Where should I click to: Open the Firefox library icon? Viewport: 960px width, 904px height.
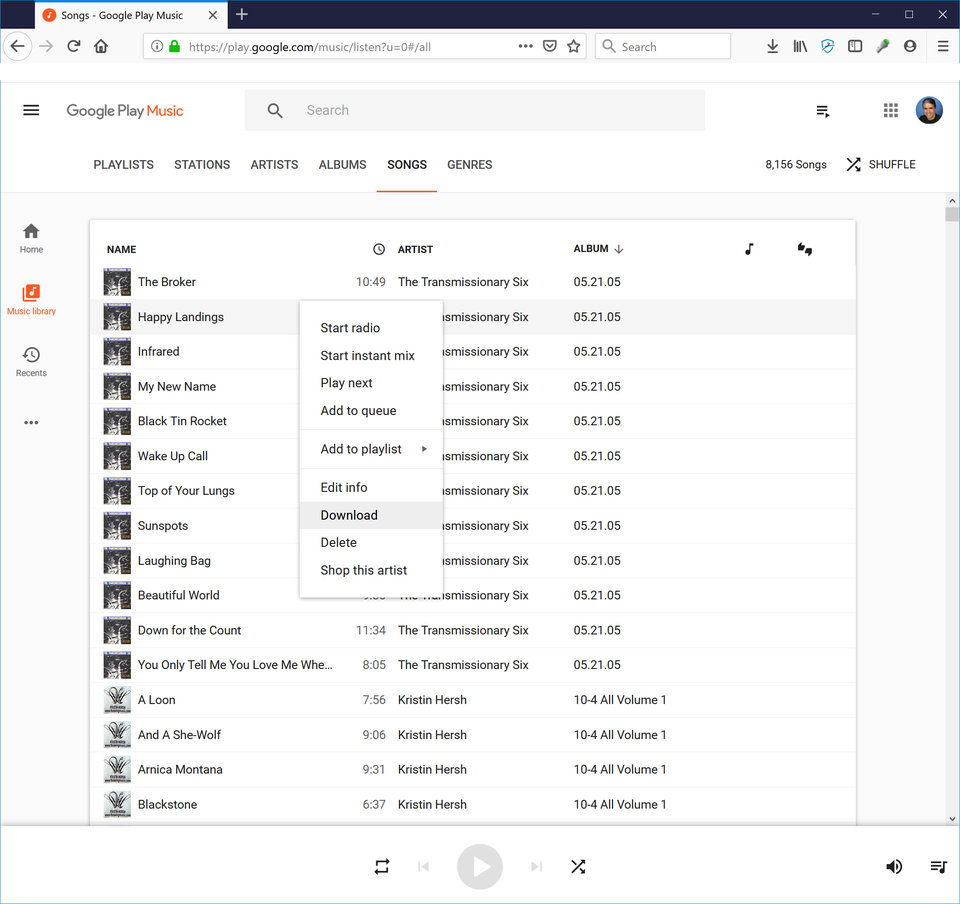(x=800, y=47)
